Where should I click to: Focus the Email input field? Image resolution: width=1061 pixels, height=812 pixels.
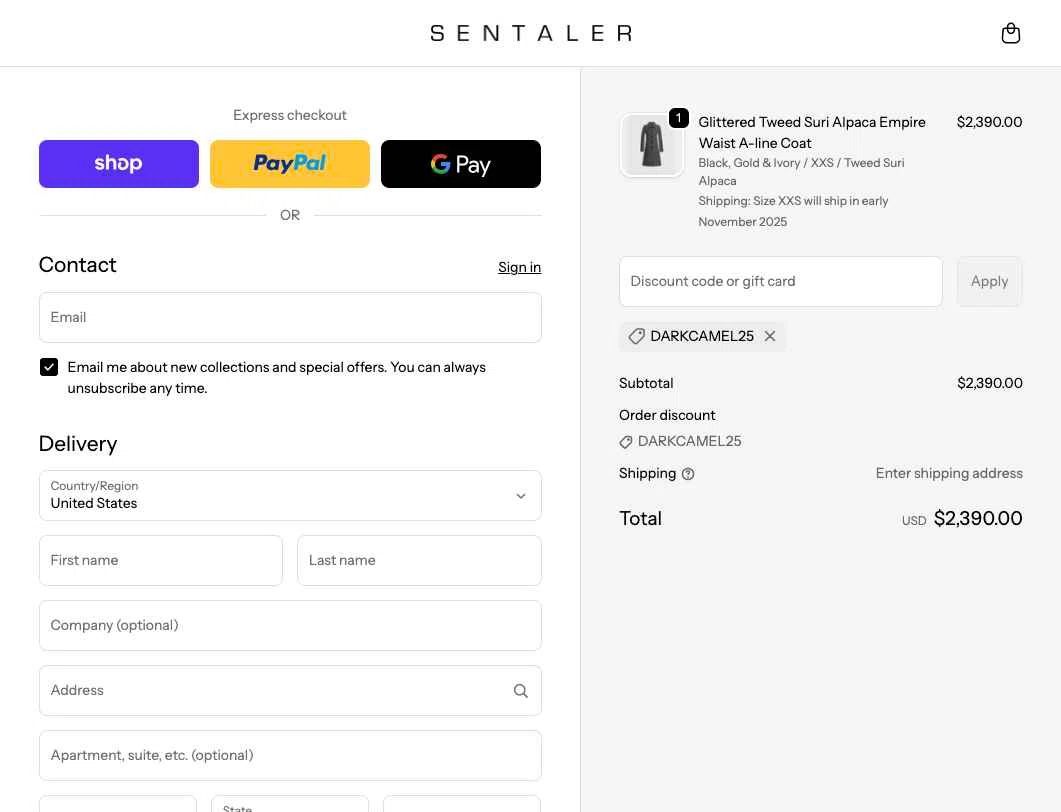(290, 317)
